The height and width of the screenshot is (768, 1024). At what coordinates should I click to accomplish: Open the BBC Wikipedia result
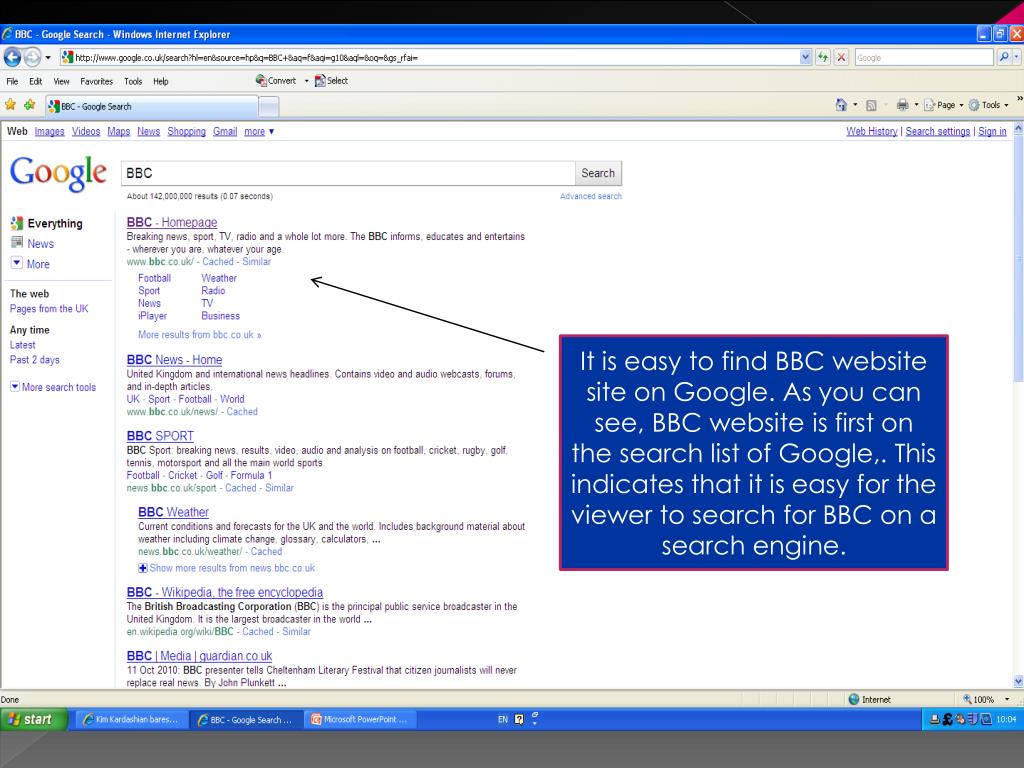(225, 592)
